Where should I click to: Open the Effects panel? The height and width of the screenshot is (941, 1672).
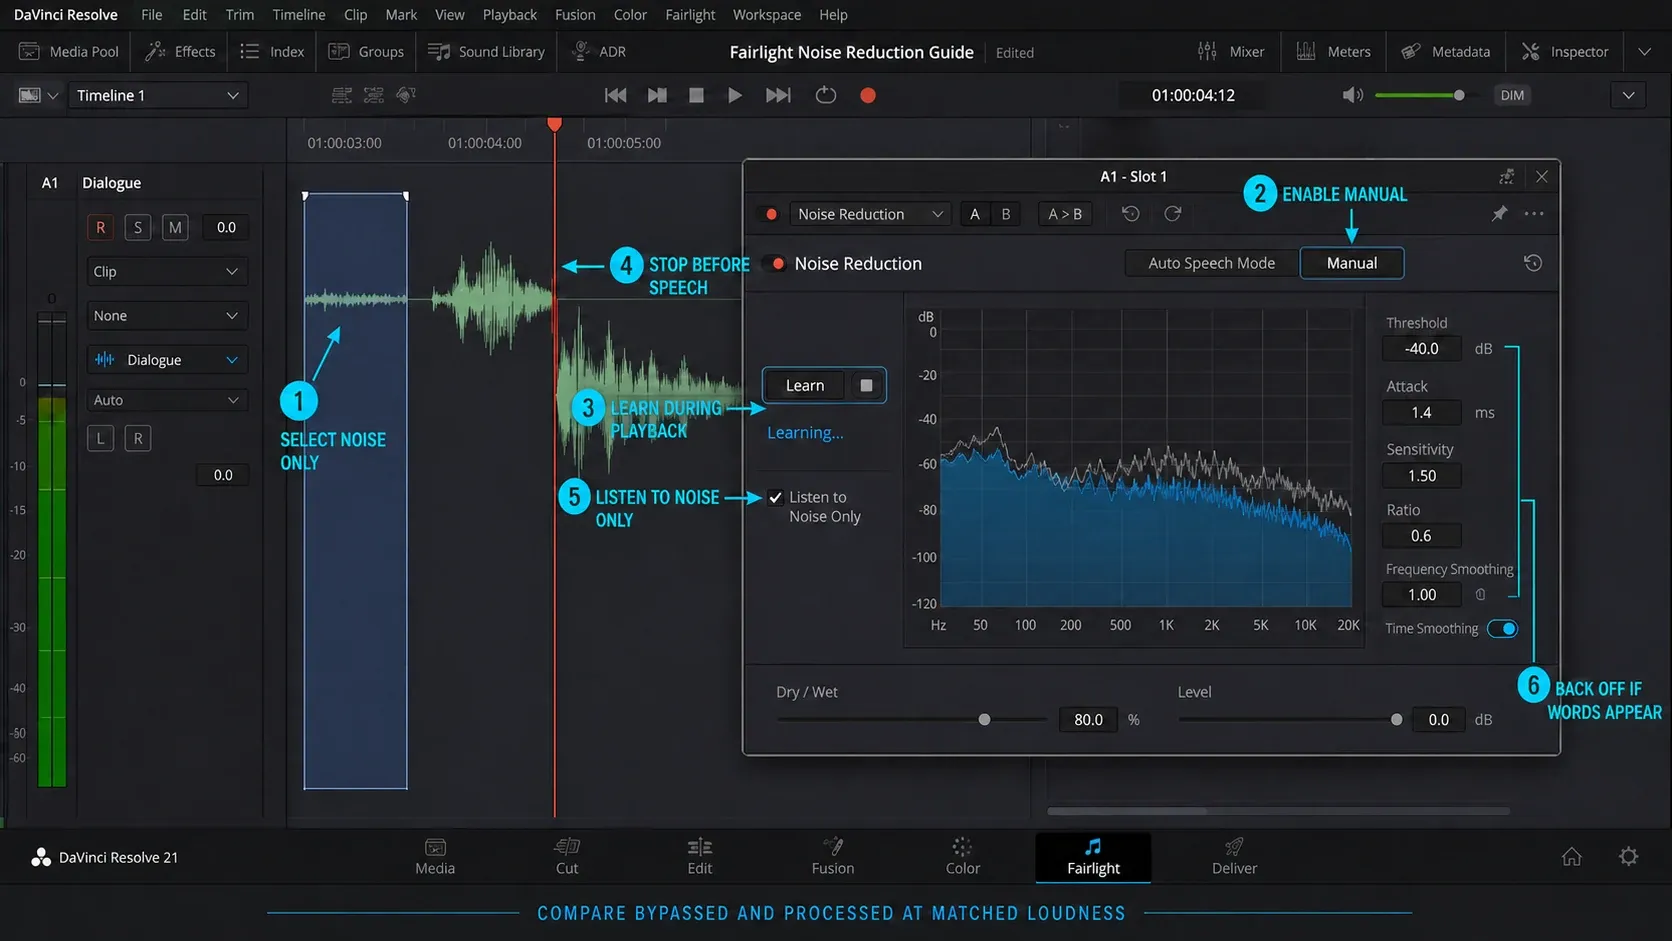[180, 51]
